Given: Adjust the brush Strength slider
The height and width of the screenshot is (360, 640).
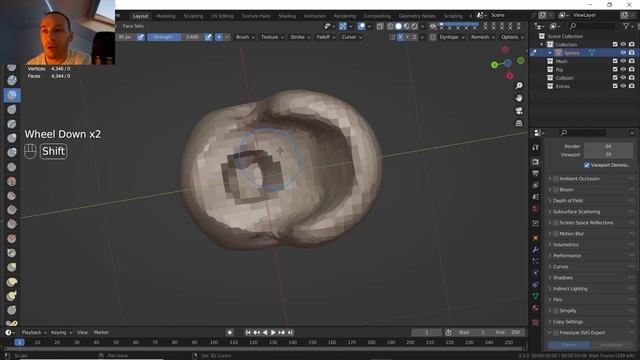Looking at the screenshot, I should (x=175, y=37).
